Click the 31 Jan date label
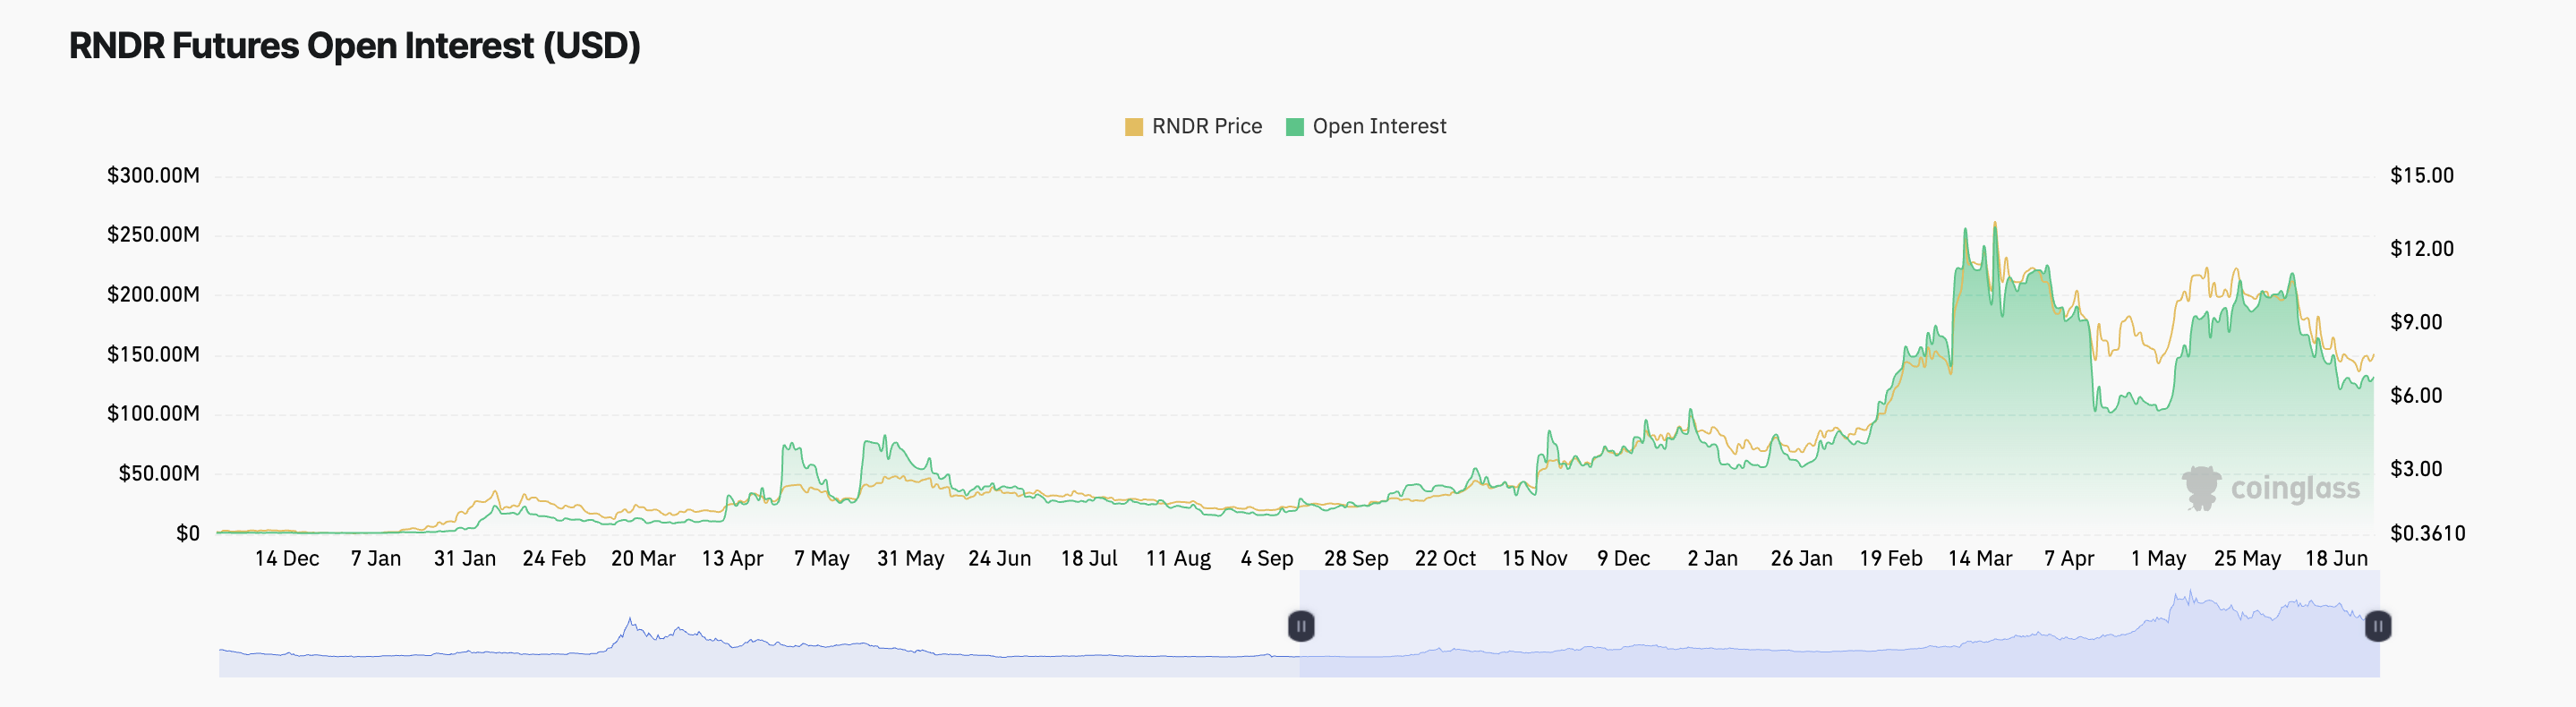The width and height of the screenshot is (2576, 707). 465,559
